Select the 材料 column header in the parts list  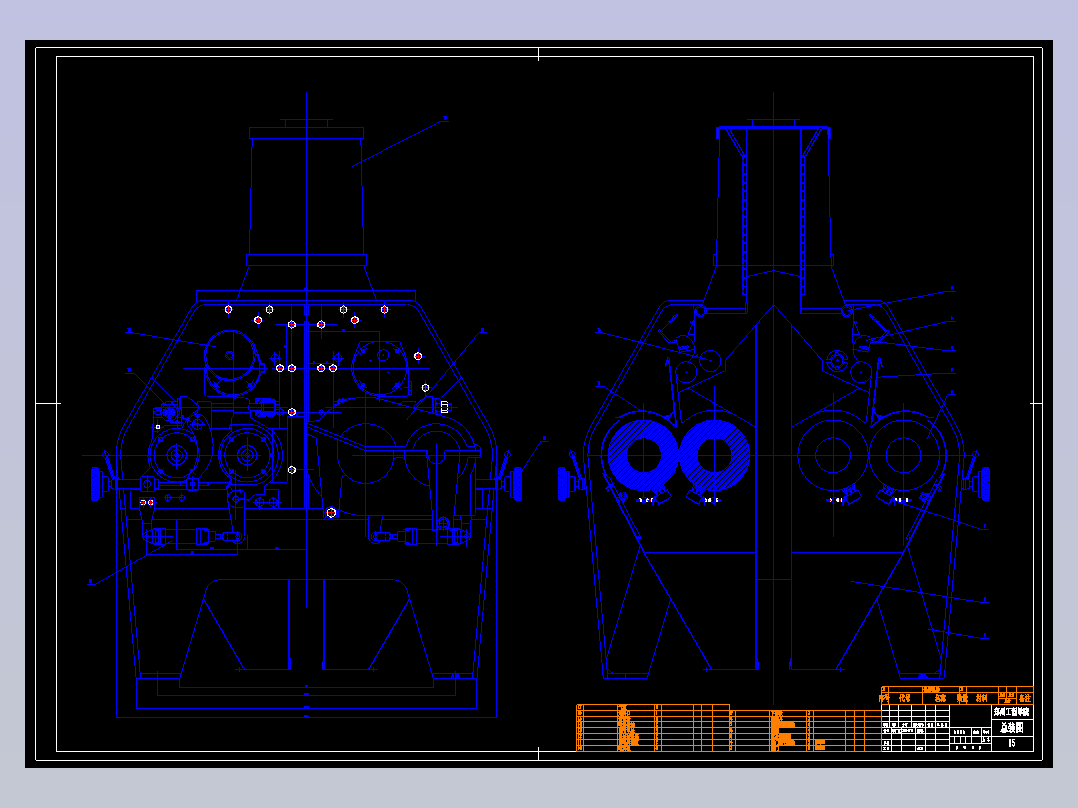point(982,698)
